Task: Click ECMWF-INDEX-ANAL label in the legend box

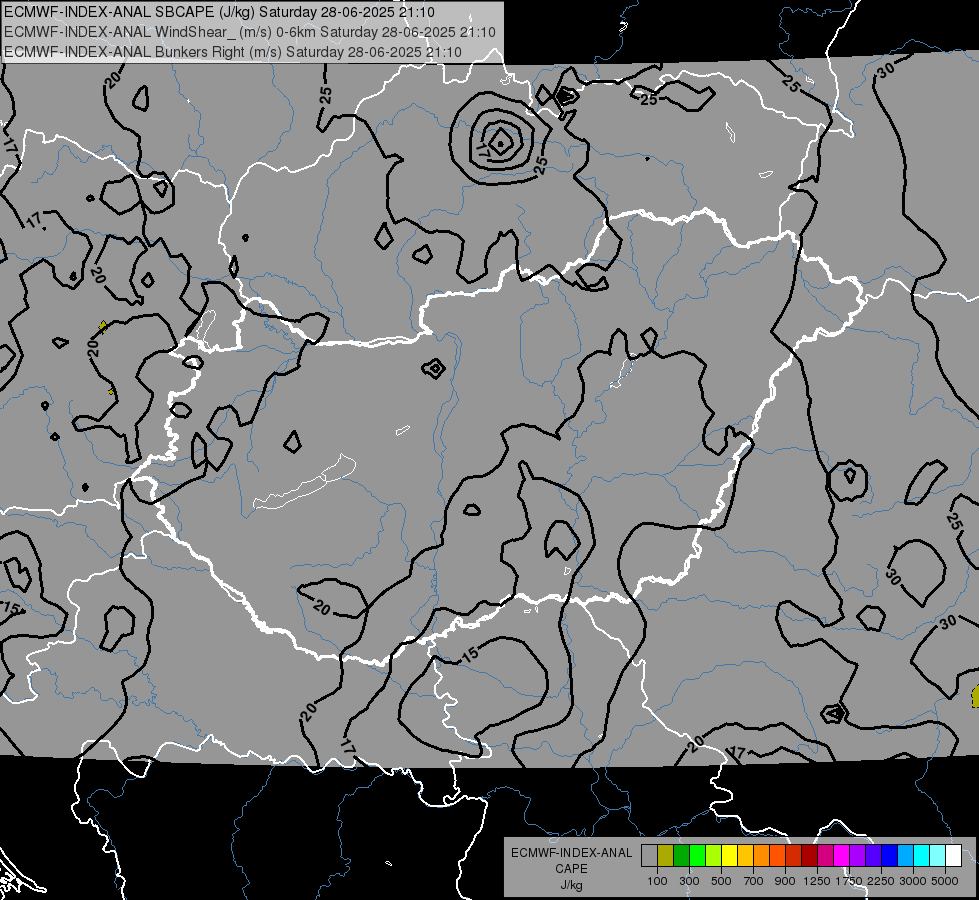Action: click(x=571, y=853)
